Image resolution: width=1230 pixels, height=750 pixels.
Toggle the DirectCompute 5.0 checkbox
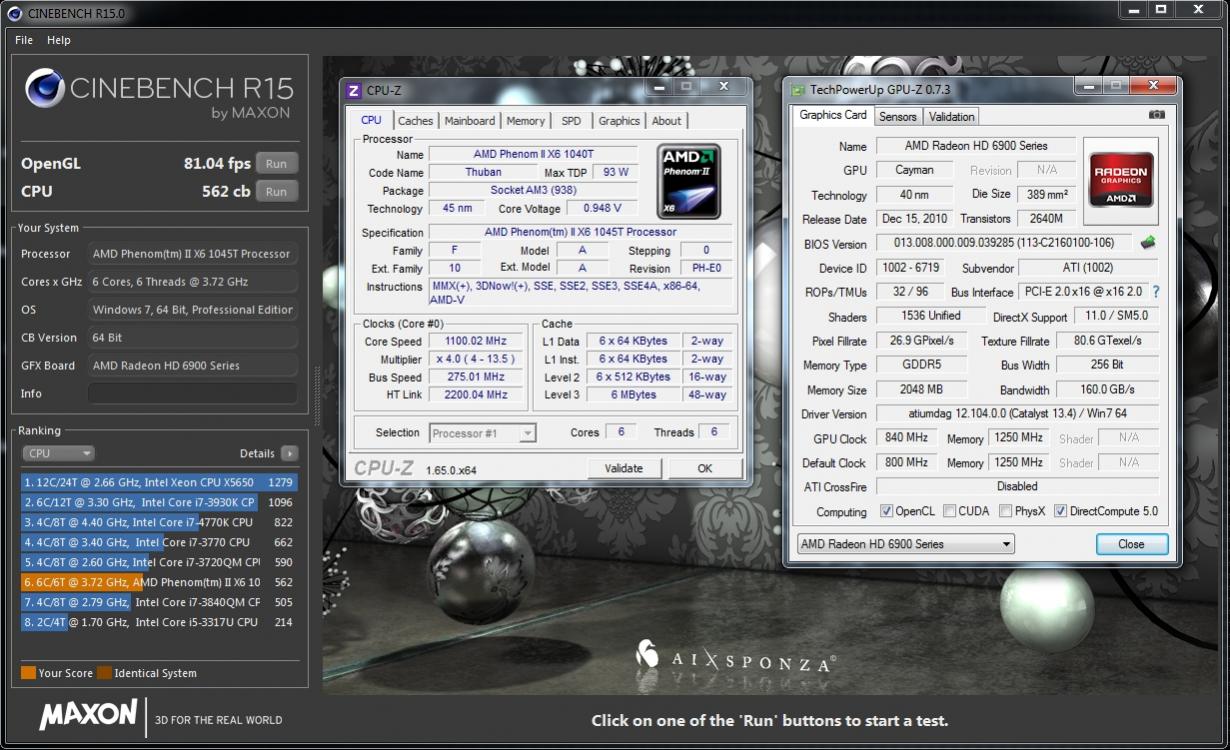click(x=1061, y=511)
